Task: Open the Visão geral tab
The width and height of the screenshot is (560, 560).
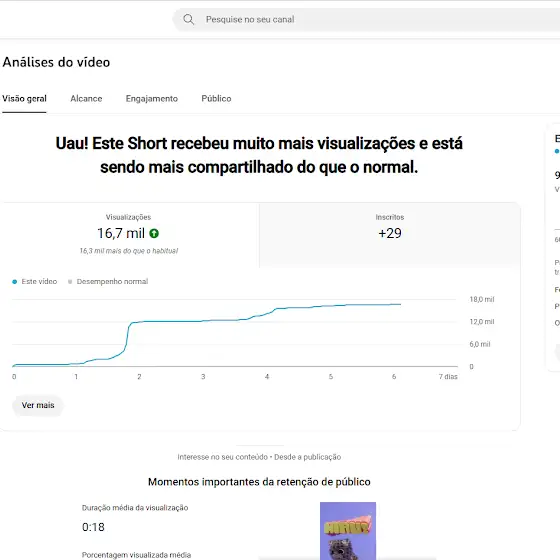Action: (24, 99)
